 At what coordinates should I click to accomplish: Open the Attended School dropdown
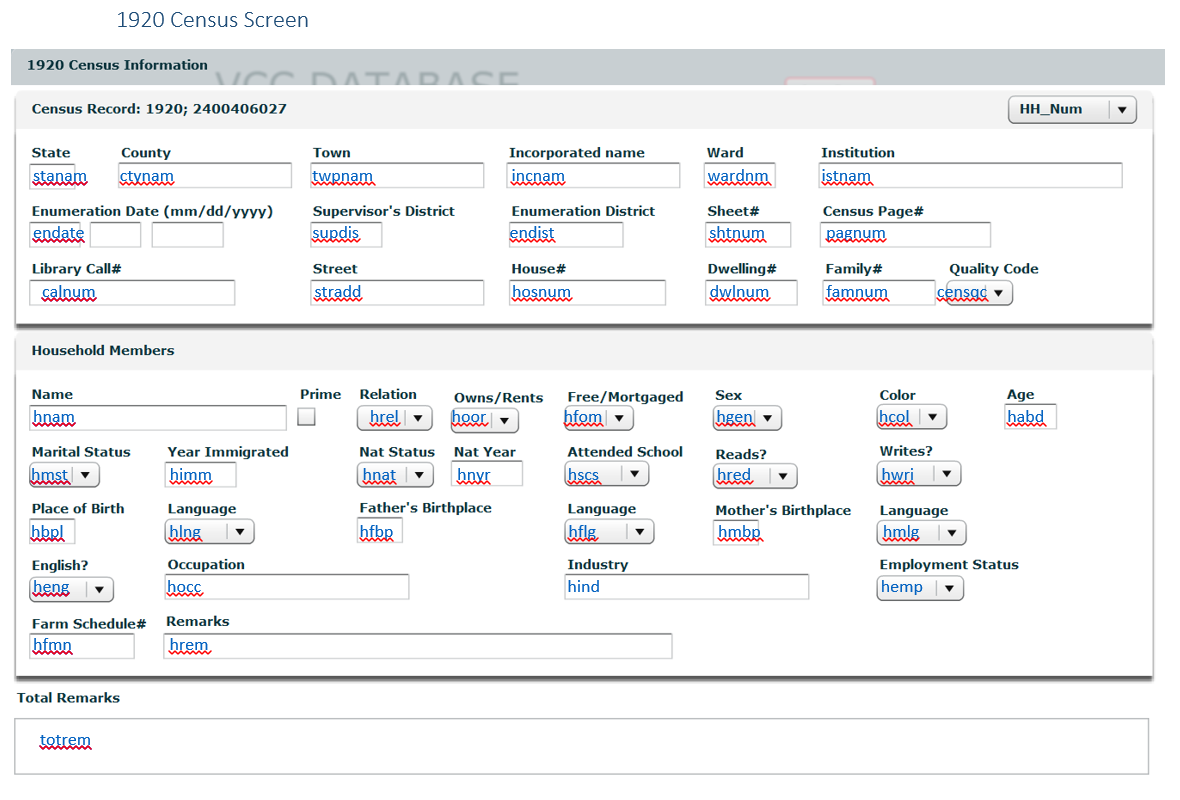point(606,475)
